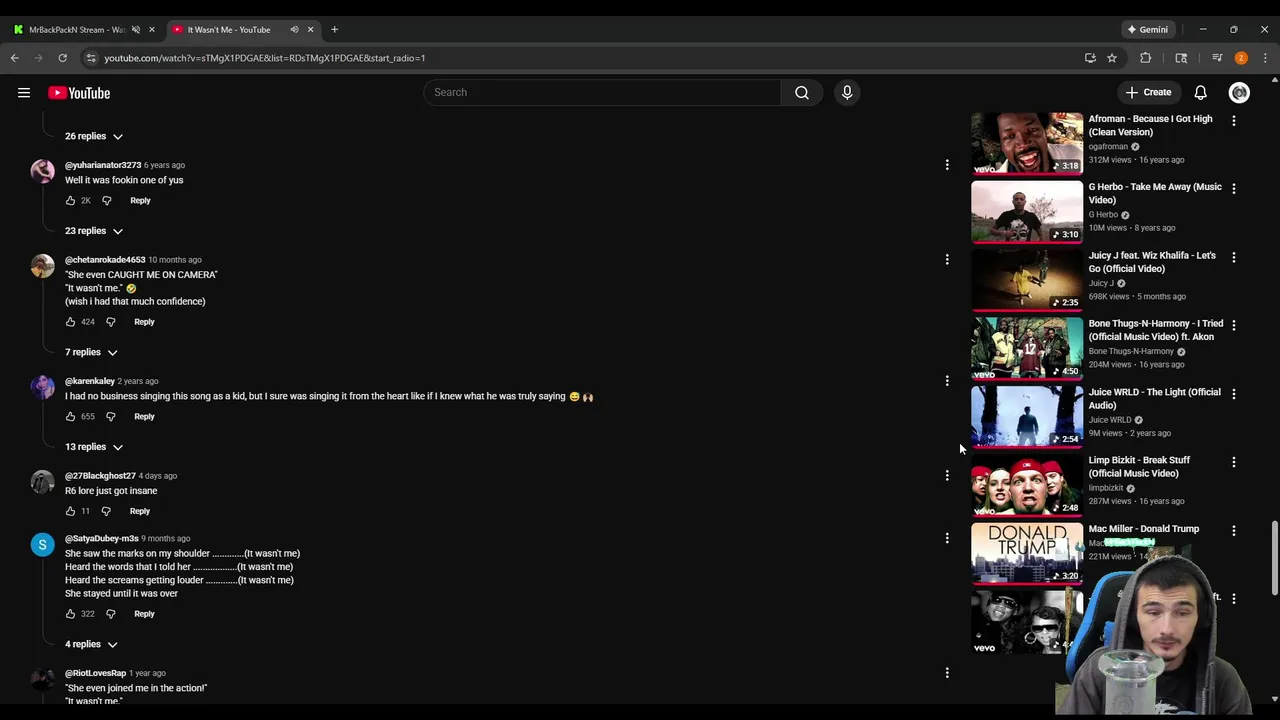Open more options for Bone Thugs-N-Harmony video
1280x720 pixels.
pos(1233,325)
